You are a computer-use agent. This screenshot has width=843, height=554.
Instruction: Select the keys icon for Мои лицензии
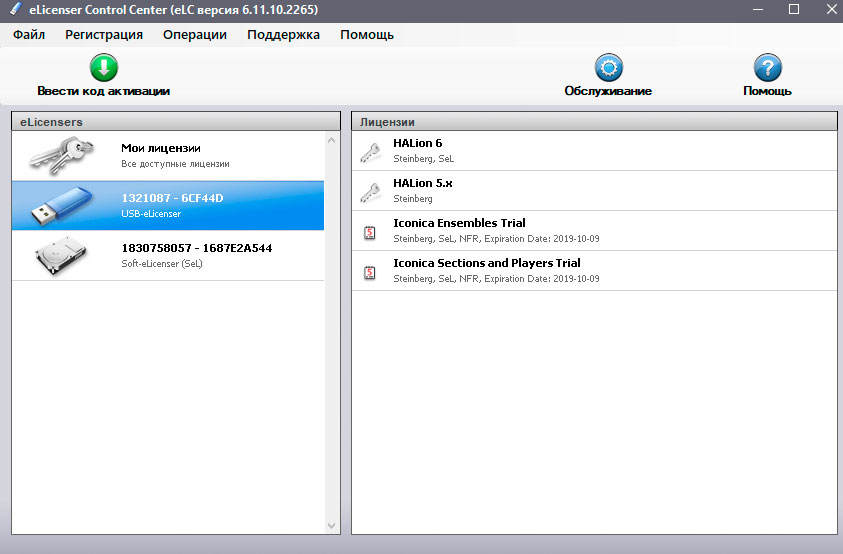[62, 155]
